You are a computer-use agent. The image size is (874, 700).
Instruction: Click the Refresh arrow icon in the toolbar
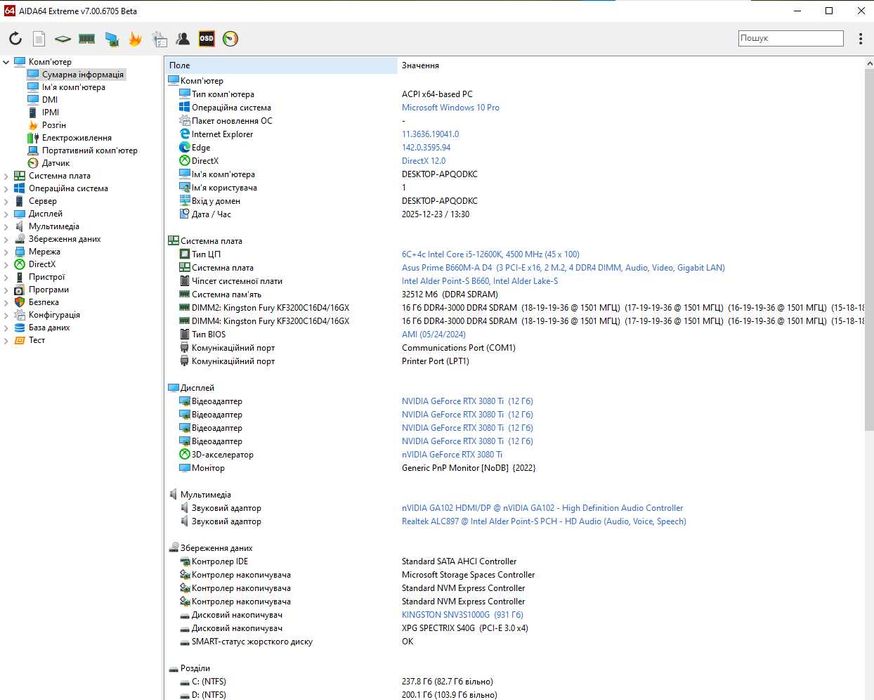pos(15,39)
